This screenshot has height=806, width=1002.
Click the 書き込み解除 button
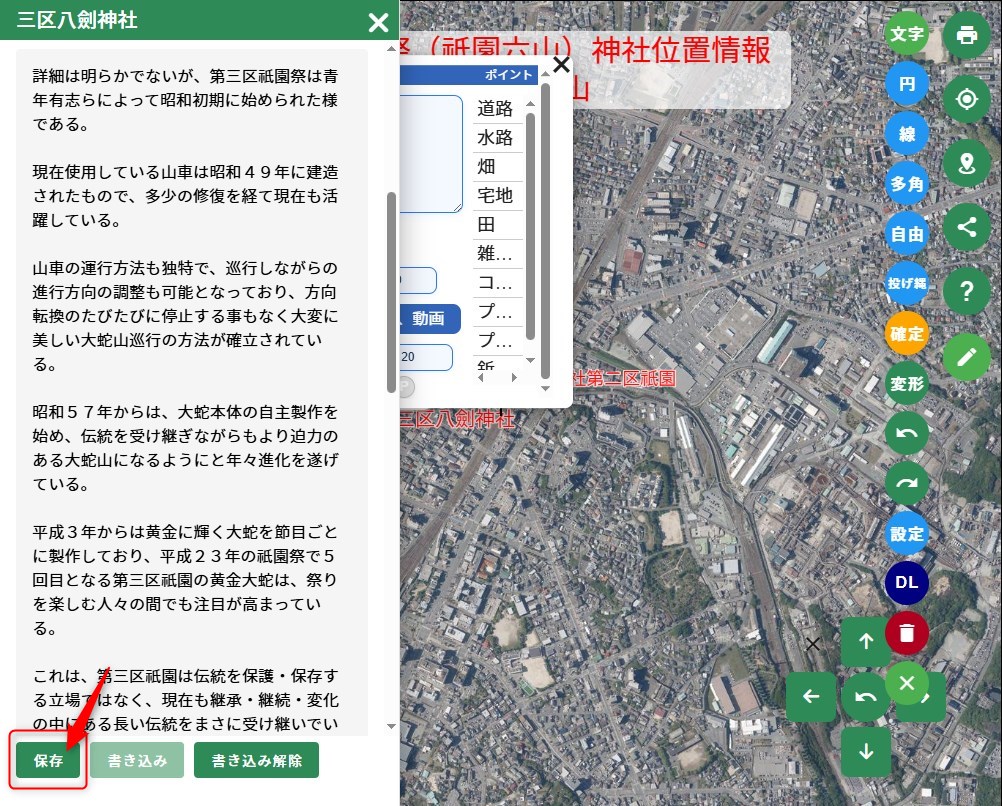pyautogui.click(x=256, y=760)
